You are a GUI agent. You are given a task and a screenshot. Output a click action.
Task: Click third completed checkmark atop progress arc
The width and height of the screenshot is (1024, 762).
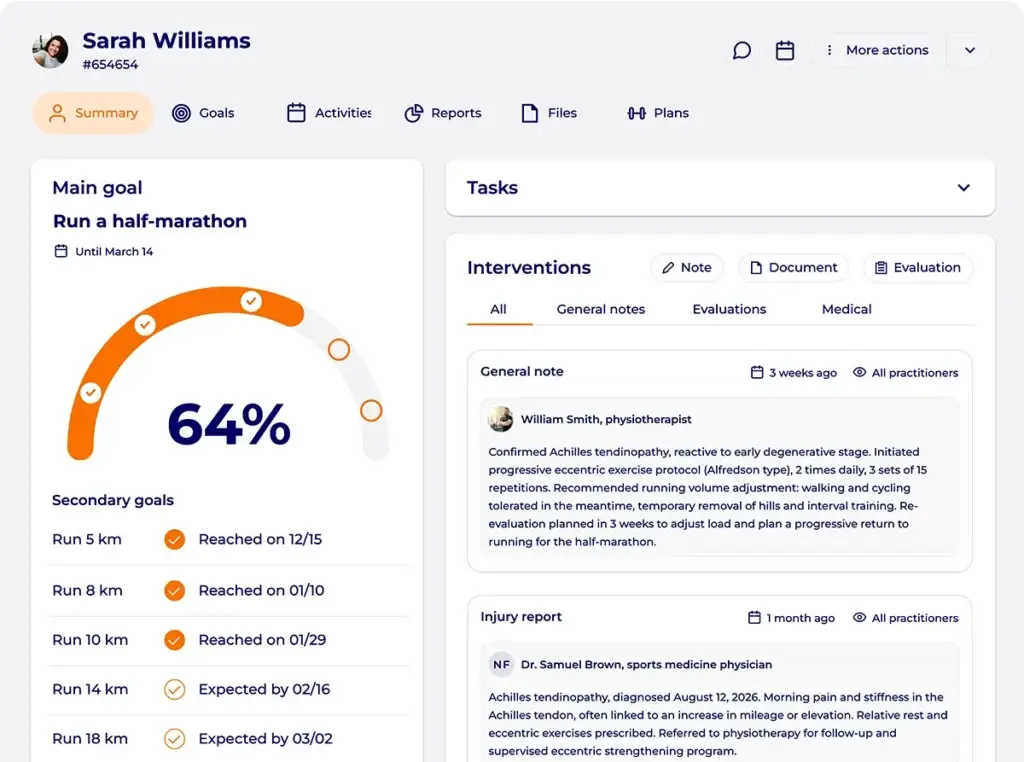point(251,301)
